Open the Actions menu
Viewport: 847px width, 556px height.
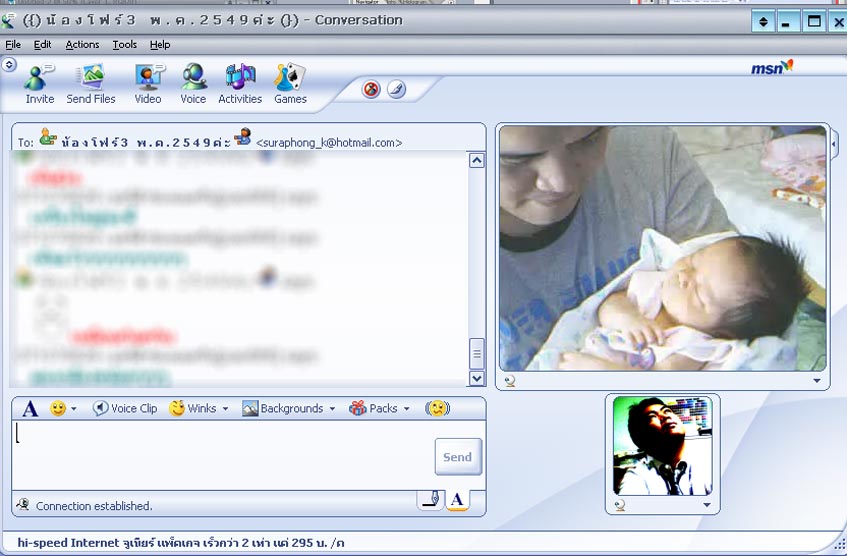[x=82, y=45]
